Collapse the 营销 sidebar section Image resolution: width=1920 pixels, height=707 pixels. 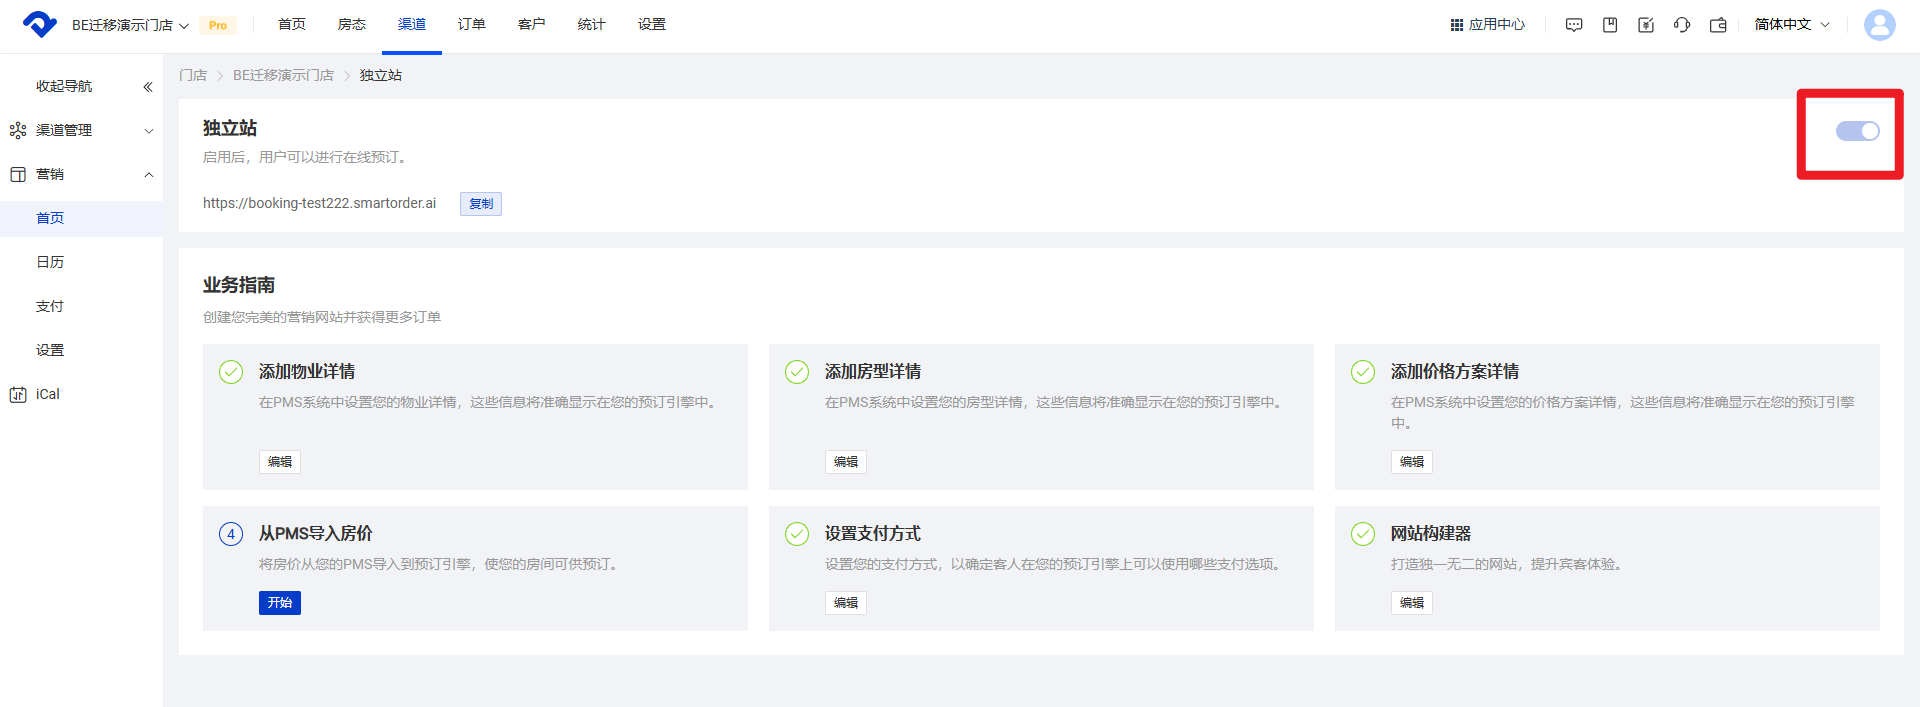(x=82, y=174)
